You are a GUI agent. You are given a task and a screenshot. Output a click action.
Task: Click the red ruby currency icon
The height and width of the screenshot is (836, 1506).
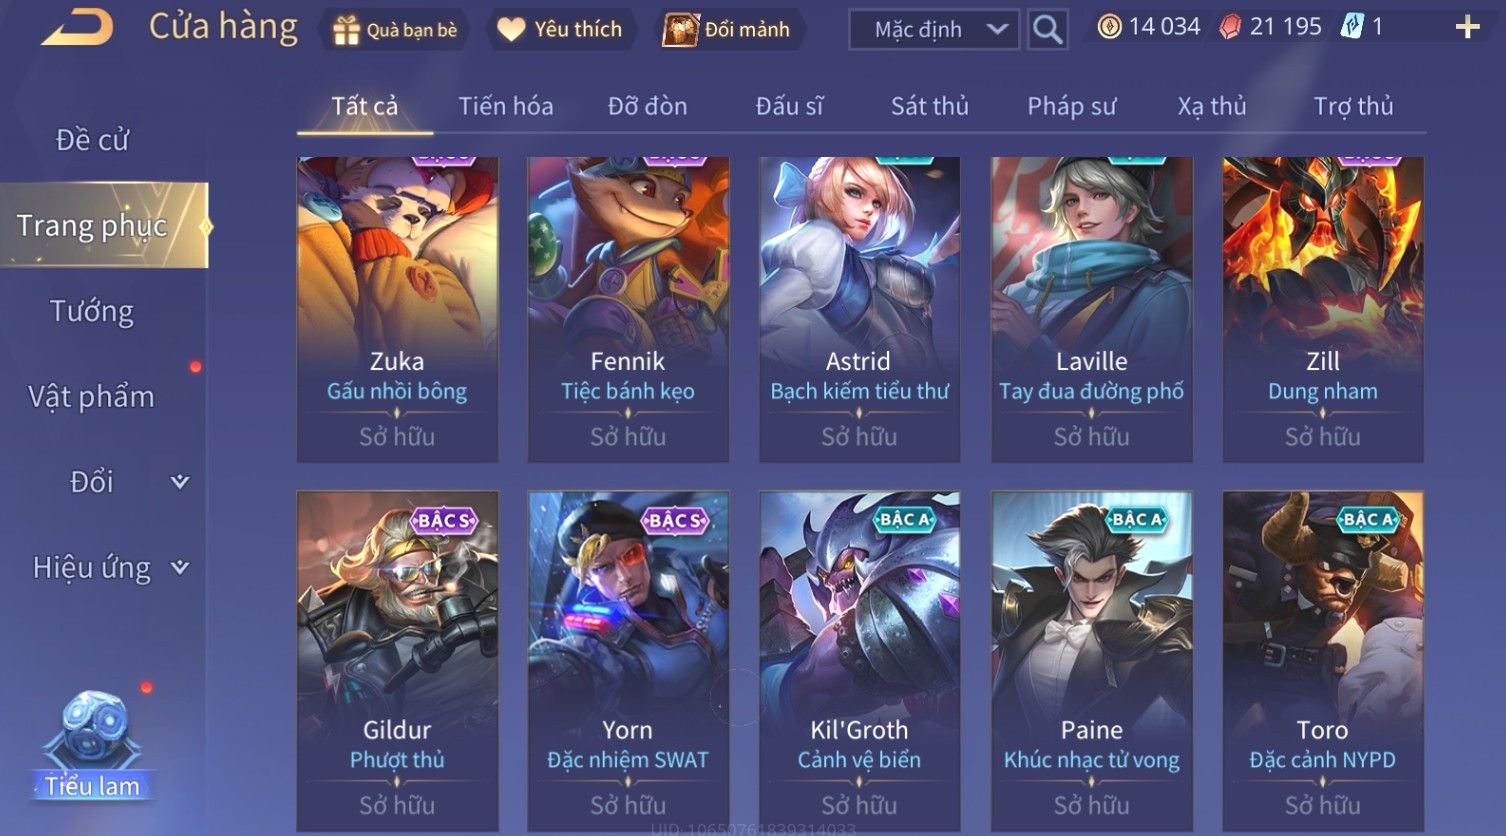[1230, 27]
